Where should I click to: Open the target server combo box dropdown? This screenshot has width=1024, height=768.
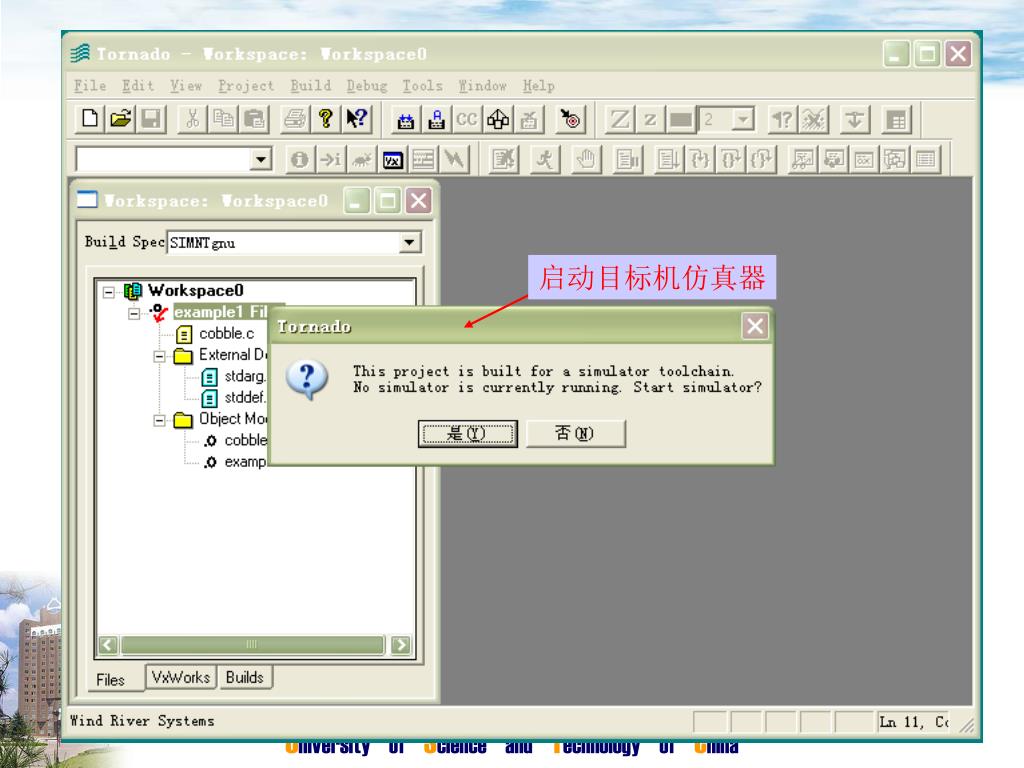click(x=261, y=159)
